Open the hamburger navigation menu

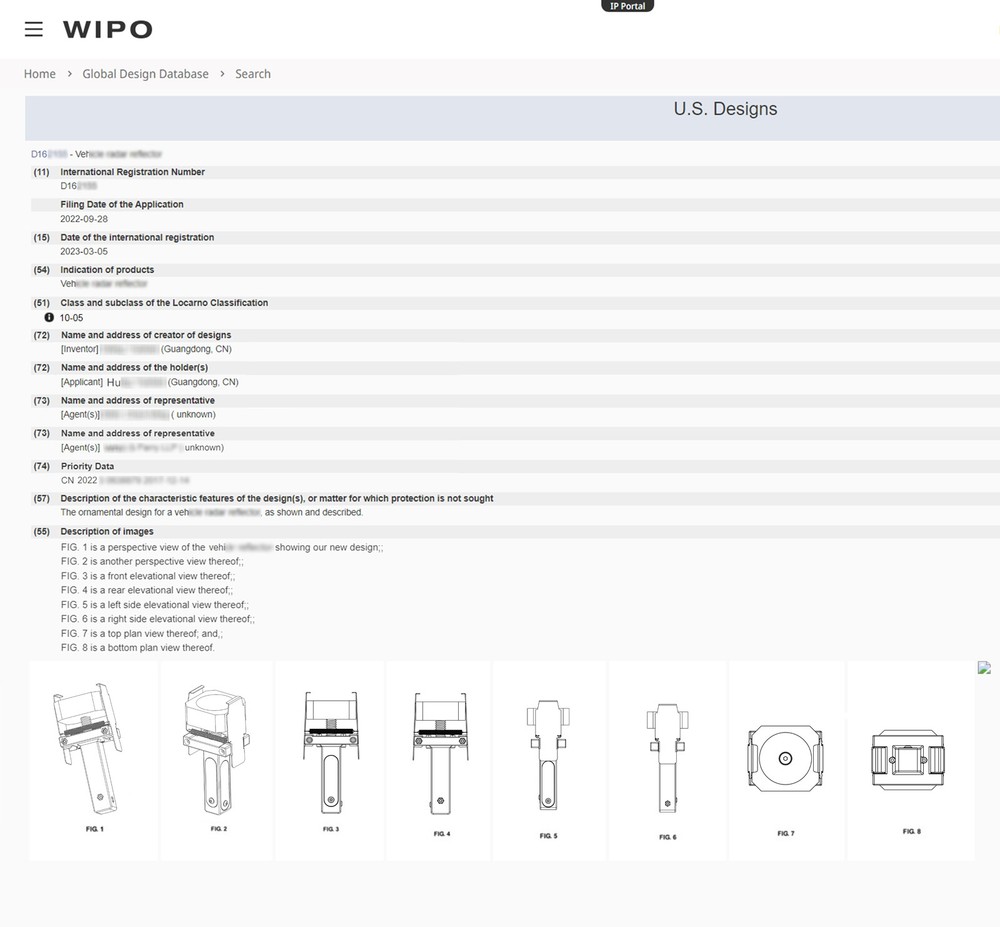coord(34,29)
